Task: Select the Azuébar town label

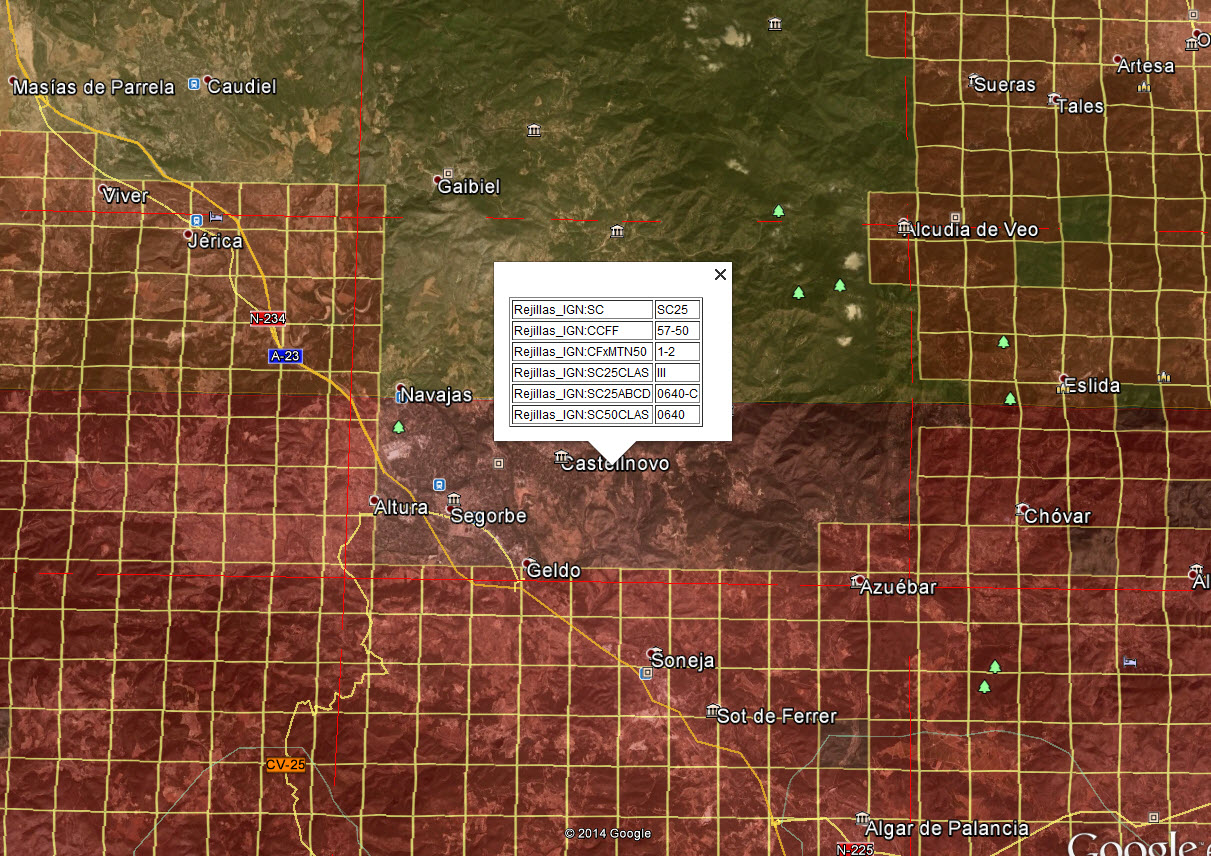Action: (x=898, y=586)
